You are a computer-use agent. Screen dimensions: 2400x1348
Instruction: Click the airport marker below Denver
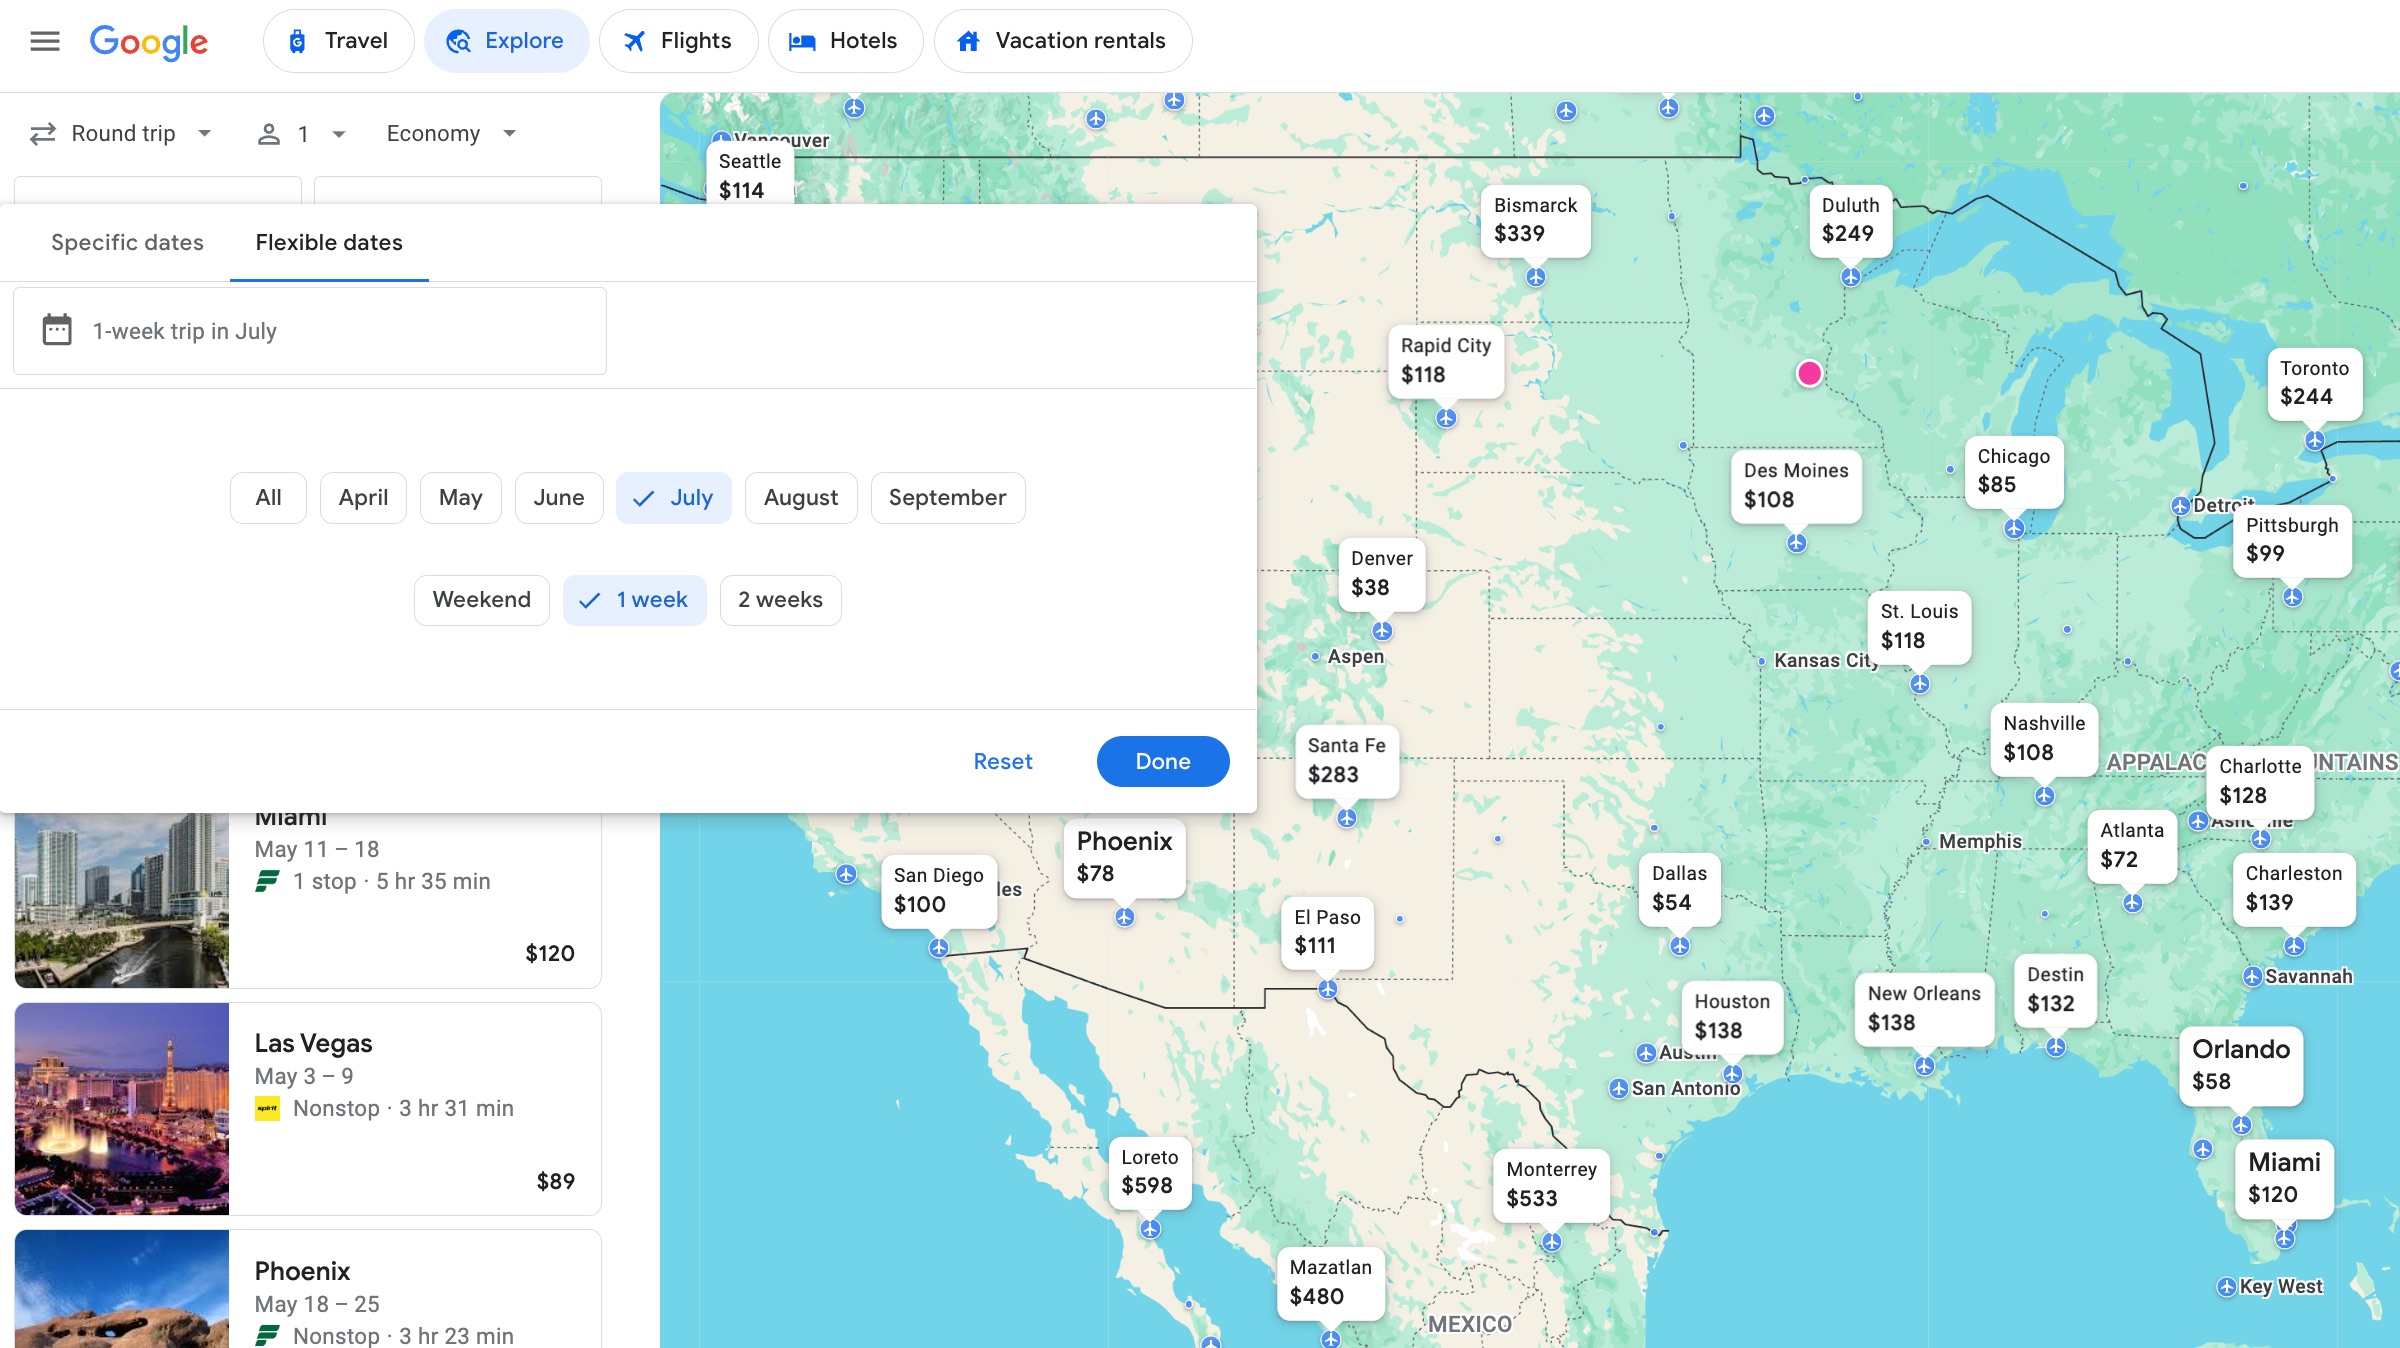point(1382,631)
